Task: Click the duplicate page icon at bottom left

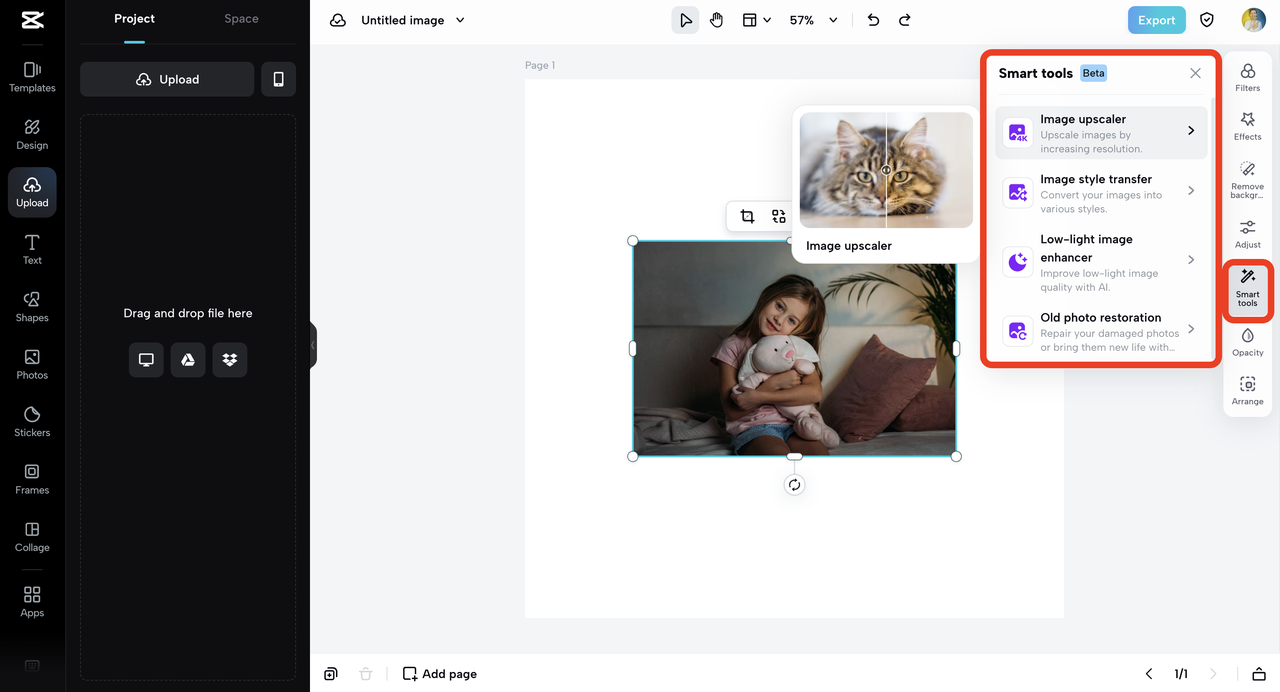Action: 331,674
